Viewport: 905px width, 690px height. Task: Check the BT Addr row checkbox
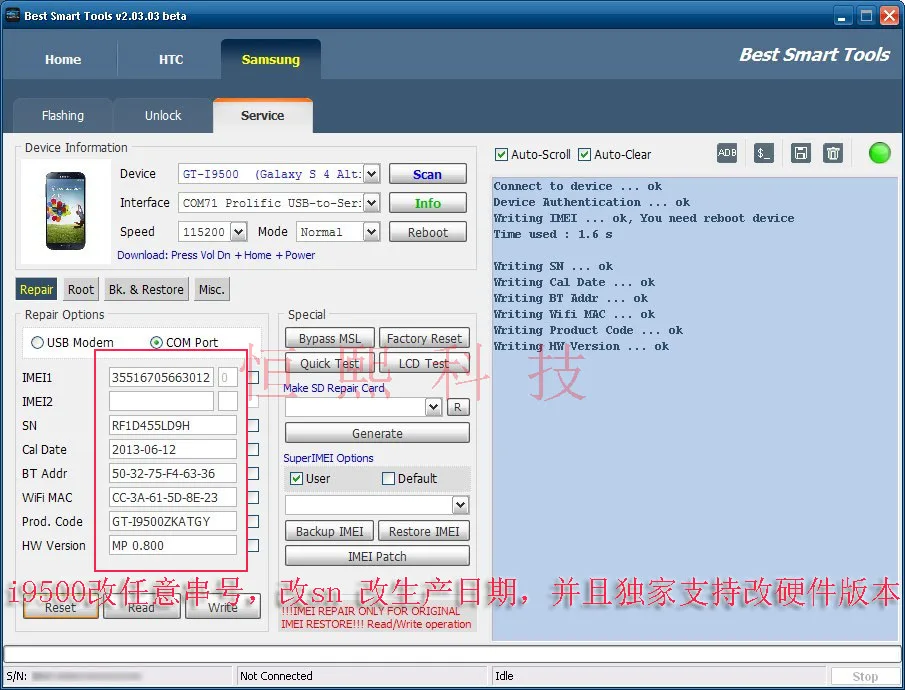[253, 473]
